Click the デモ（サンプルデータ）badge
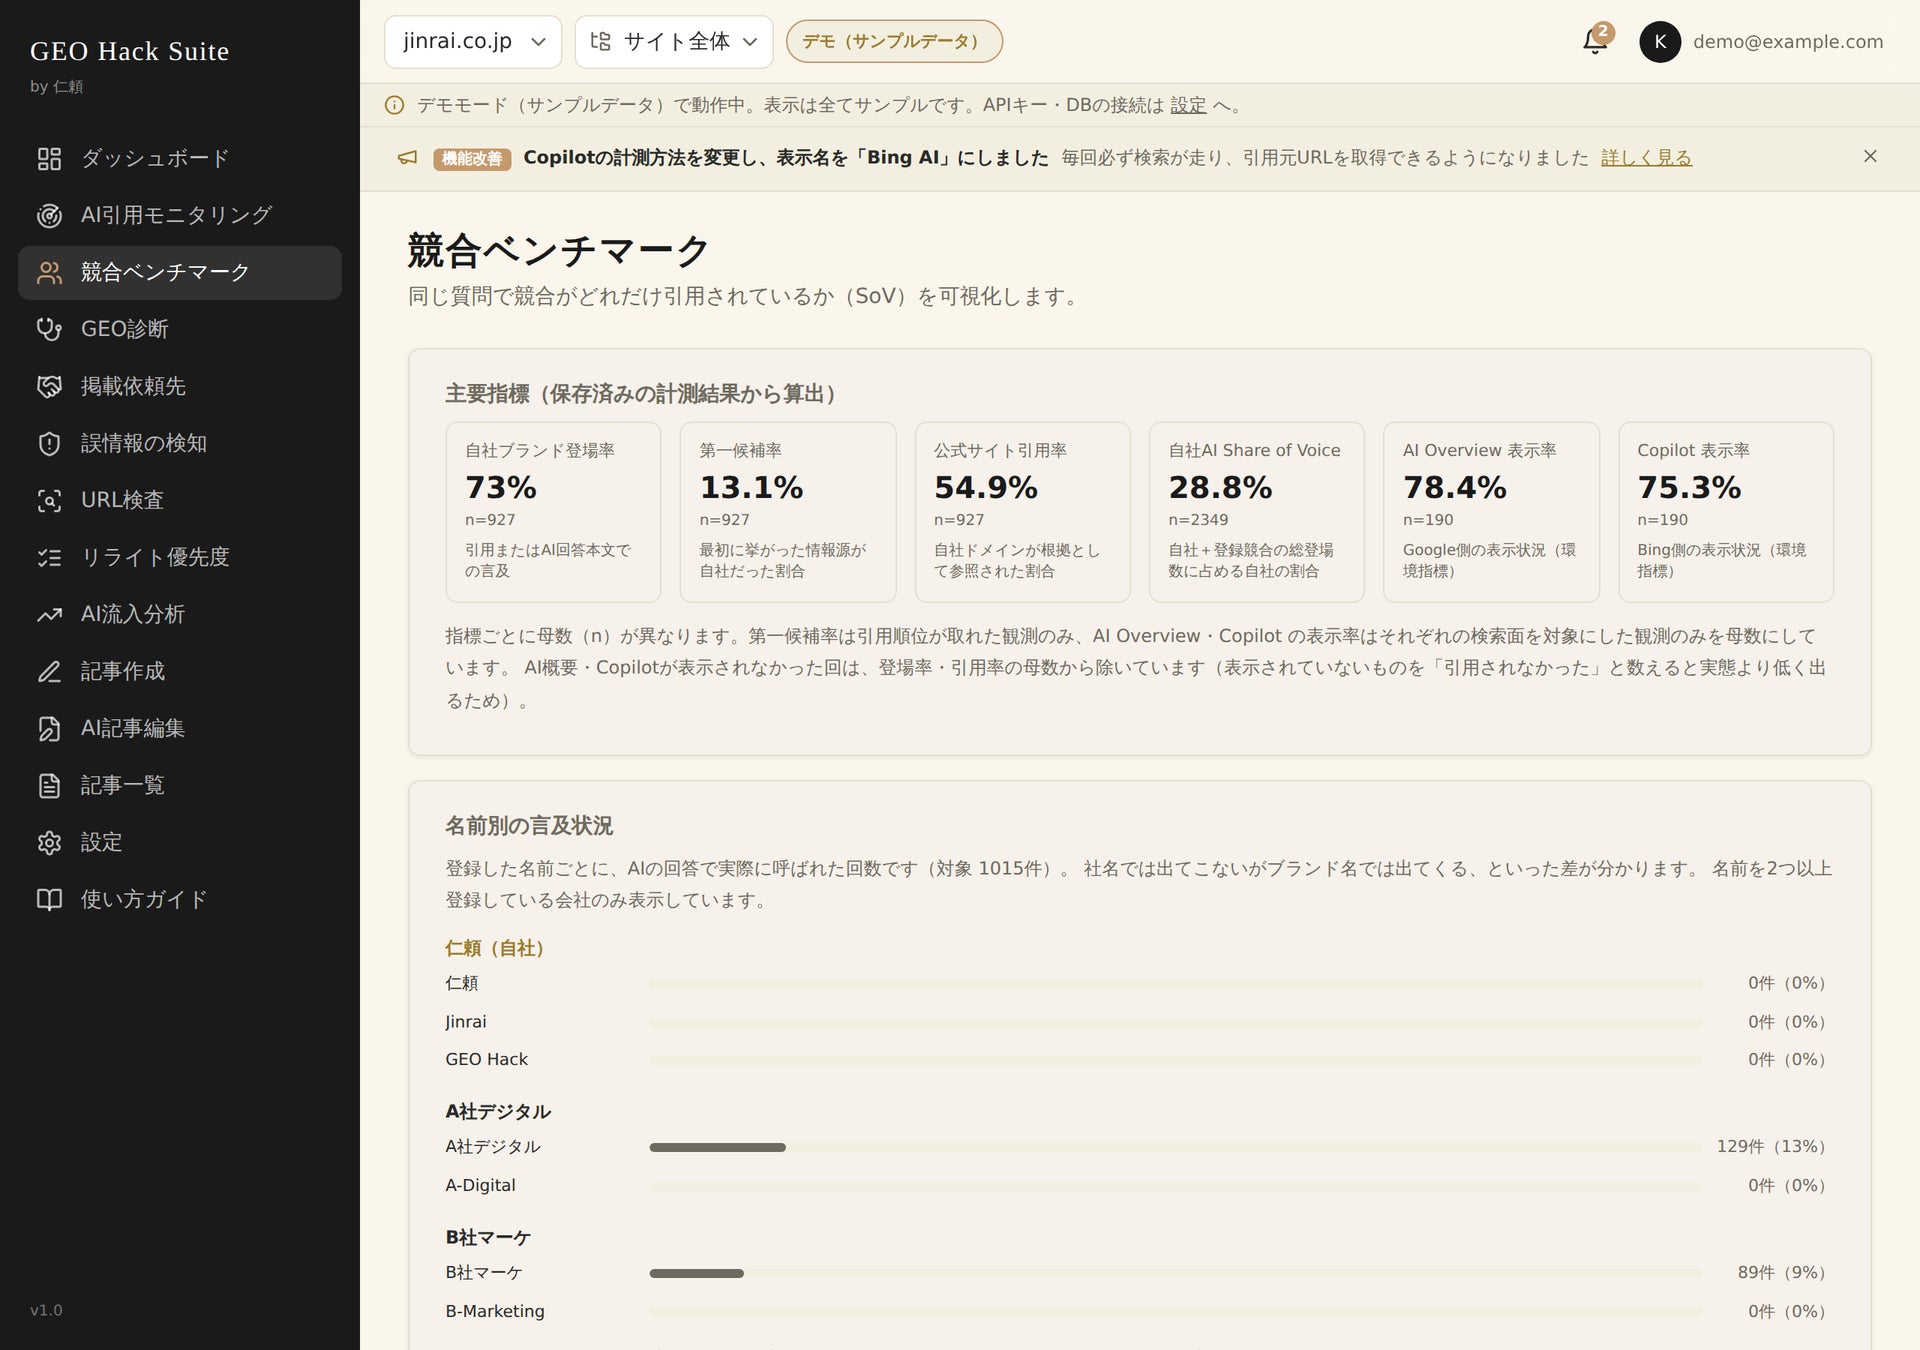The image size is (1920, 1350). click(x=894, y=41)
